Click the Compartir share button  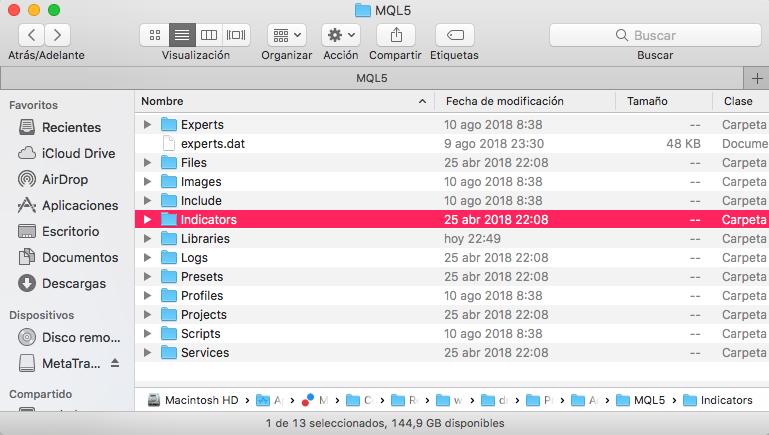point(396,35)
